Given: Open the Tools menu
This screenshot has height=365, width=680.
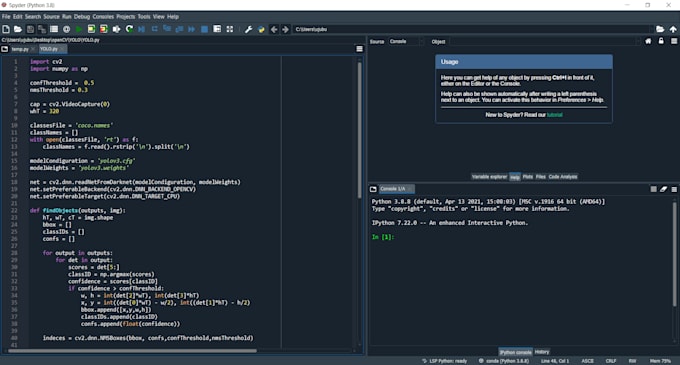Looking at the screenshot, I should (x=144, y=16).
